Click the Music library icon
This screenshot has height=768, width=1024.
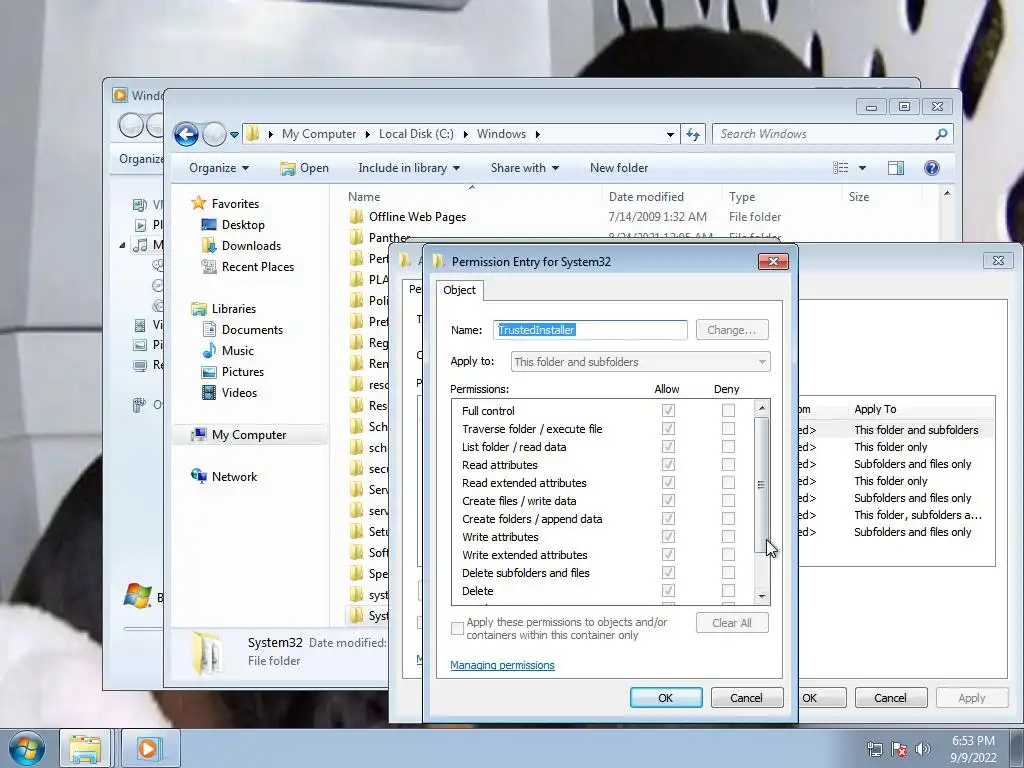tap(209, 350)
